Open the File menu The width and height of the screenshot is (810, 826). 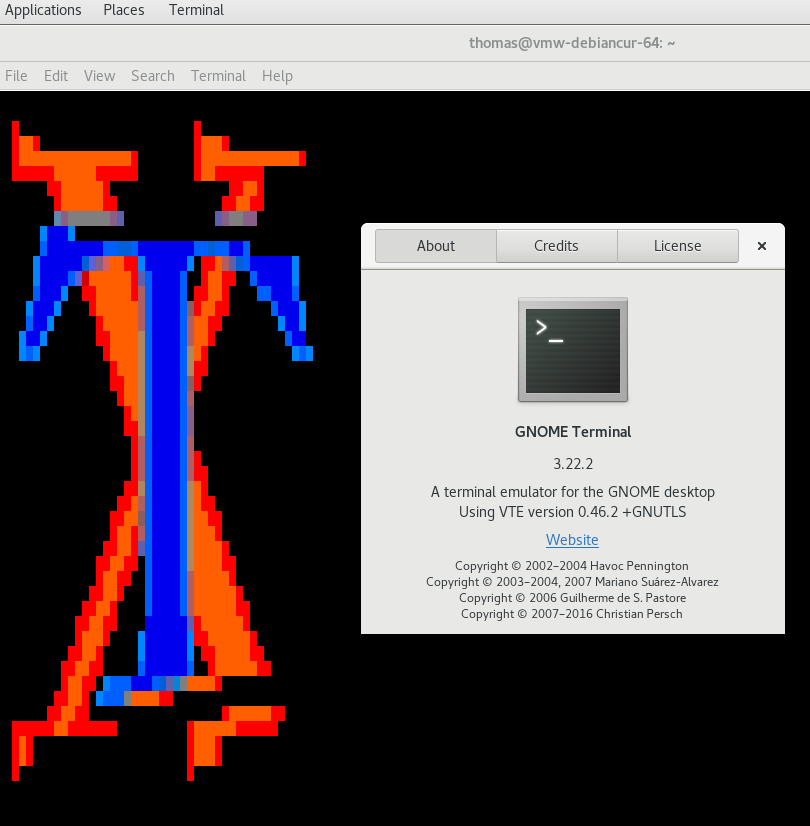(x=16, y=76)
